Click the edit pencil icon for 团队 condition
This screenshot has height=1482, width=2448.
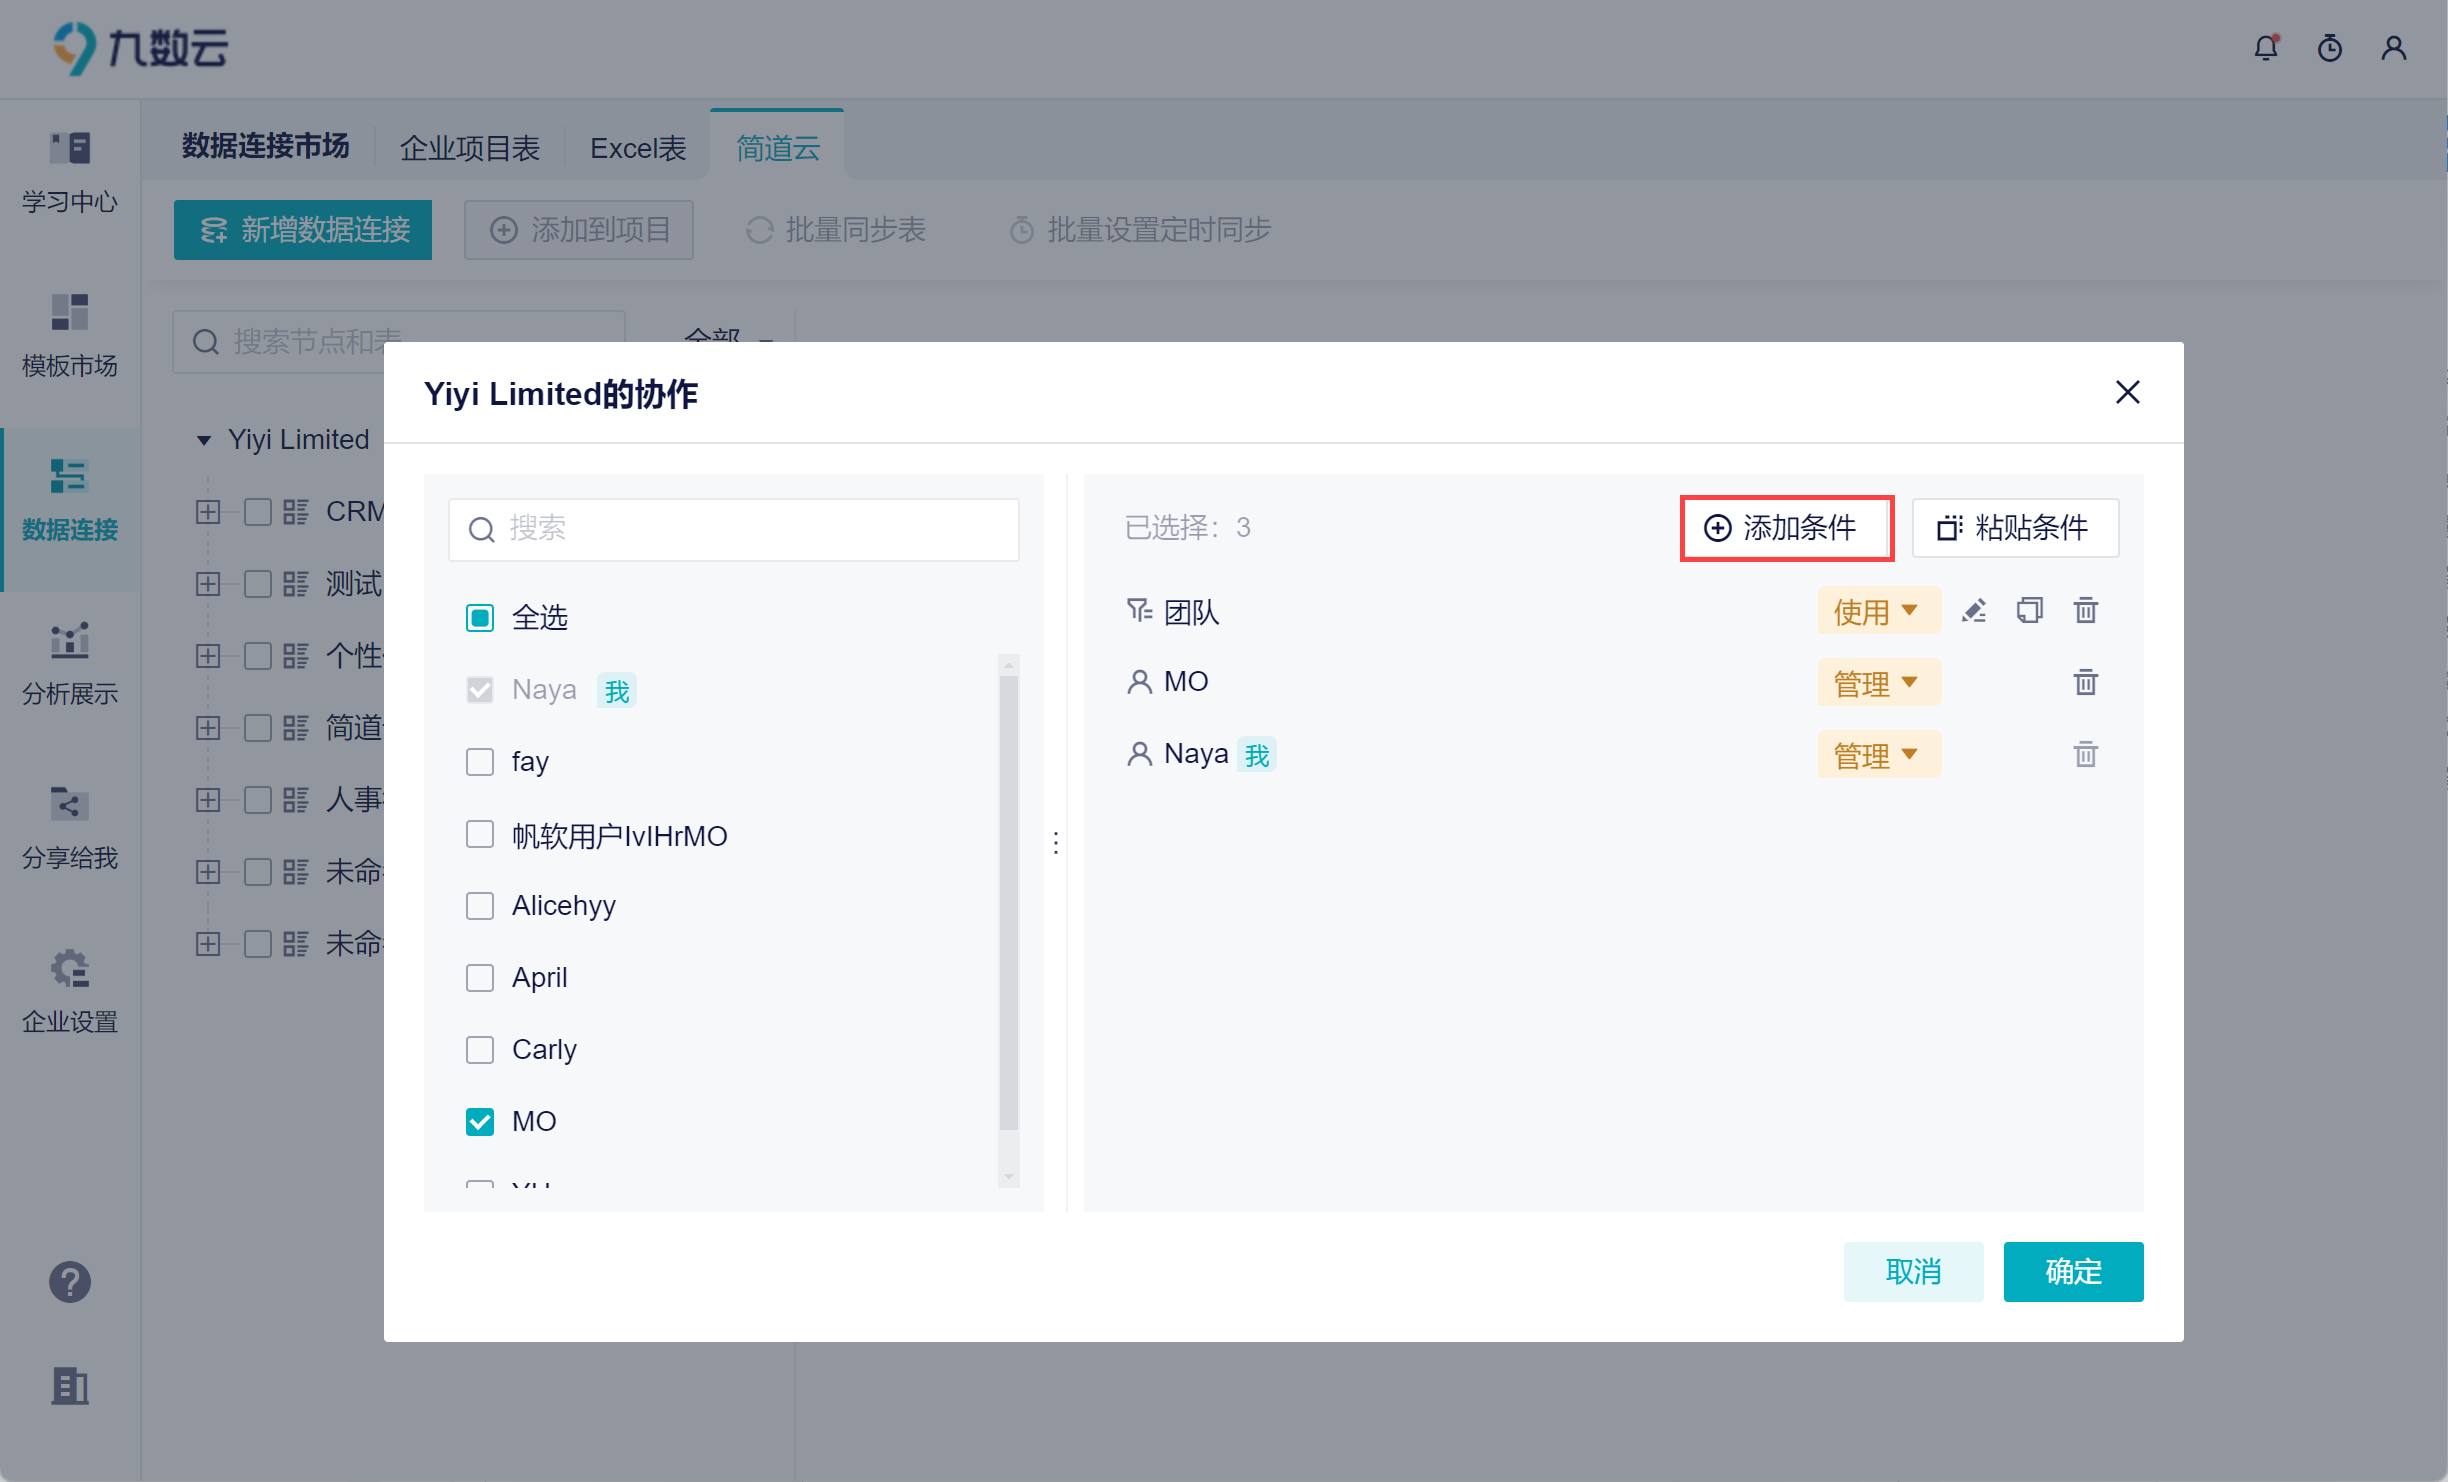[x=1974, y=611]
